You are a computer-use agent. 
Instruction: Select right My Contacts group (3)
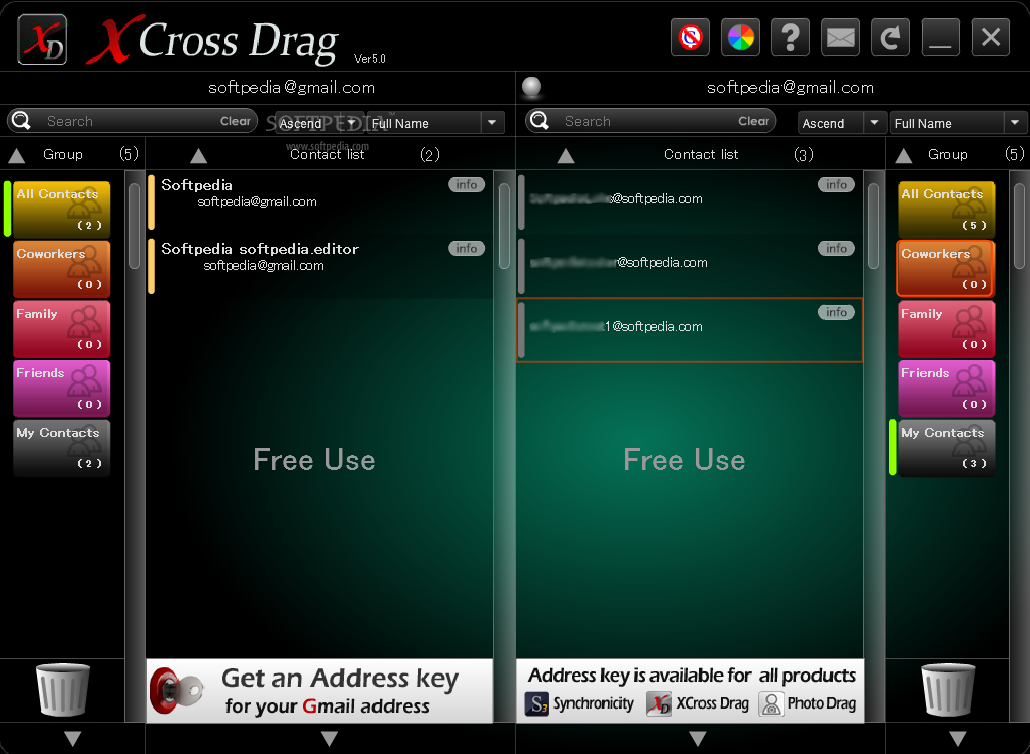947,448
